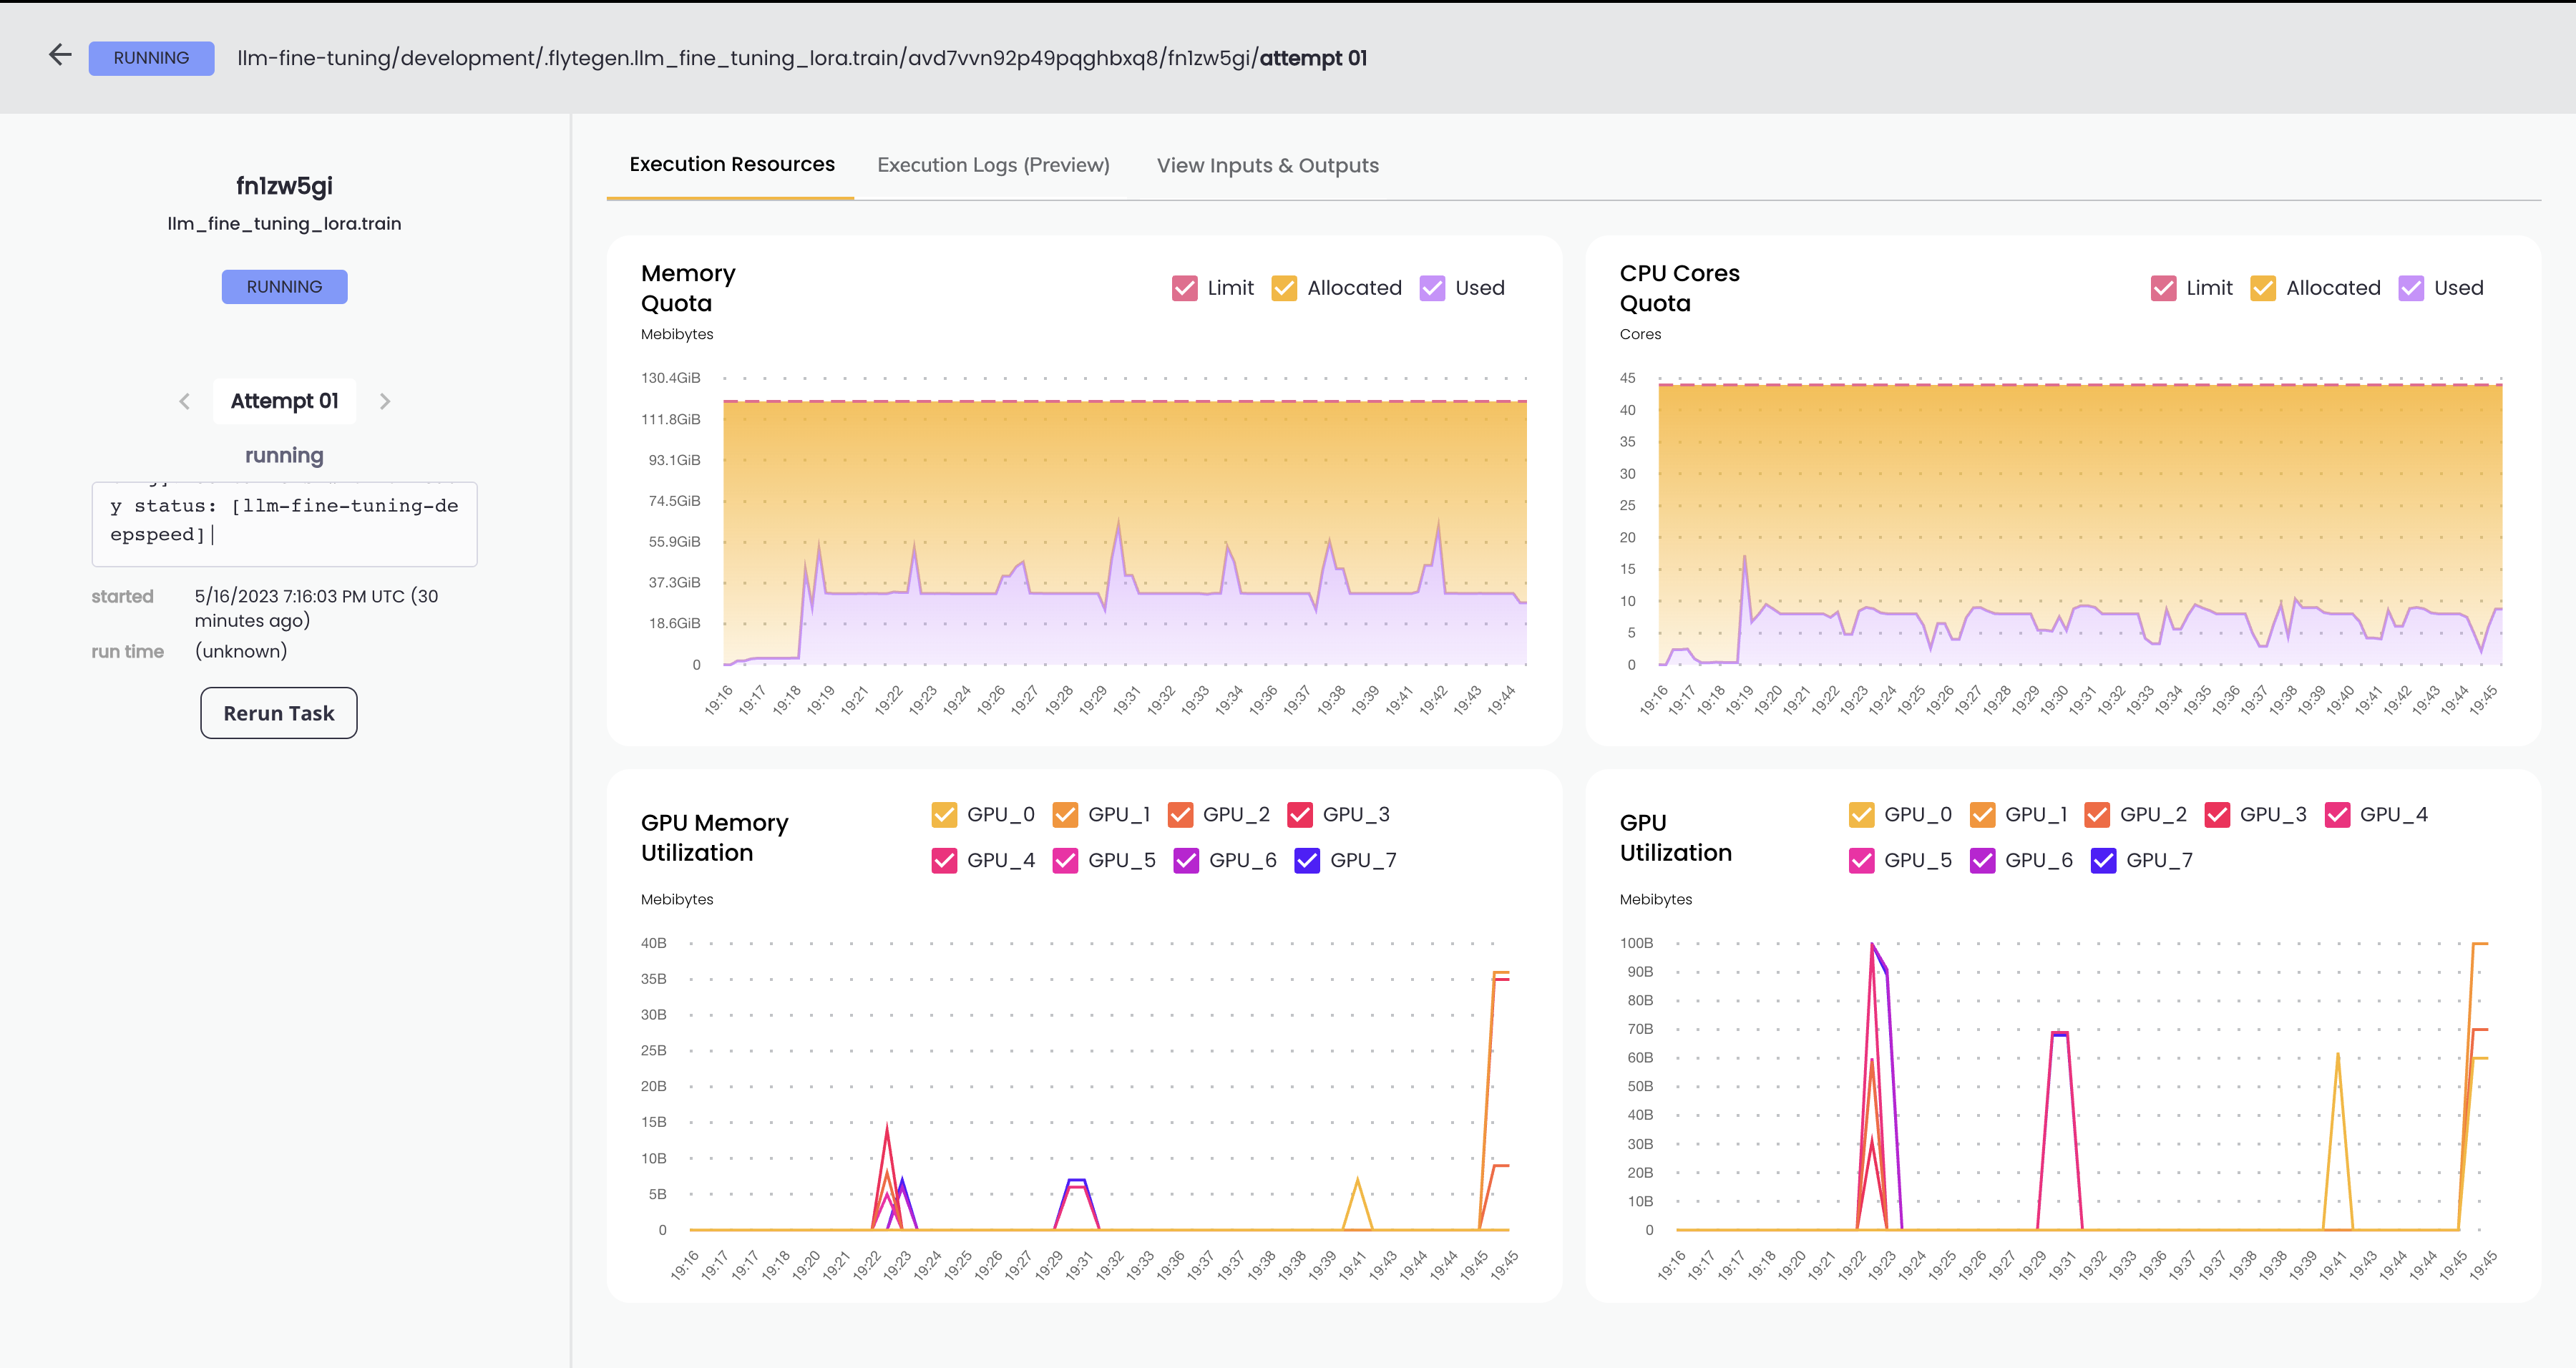Select the GPU_6 legend marker in GPU Memory Utilization

(1186, 860)
